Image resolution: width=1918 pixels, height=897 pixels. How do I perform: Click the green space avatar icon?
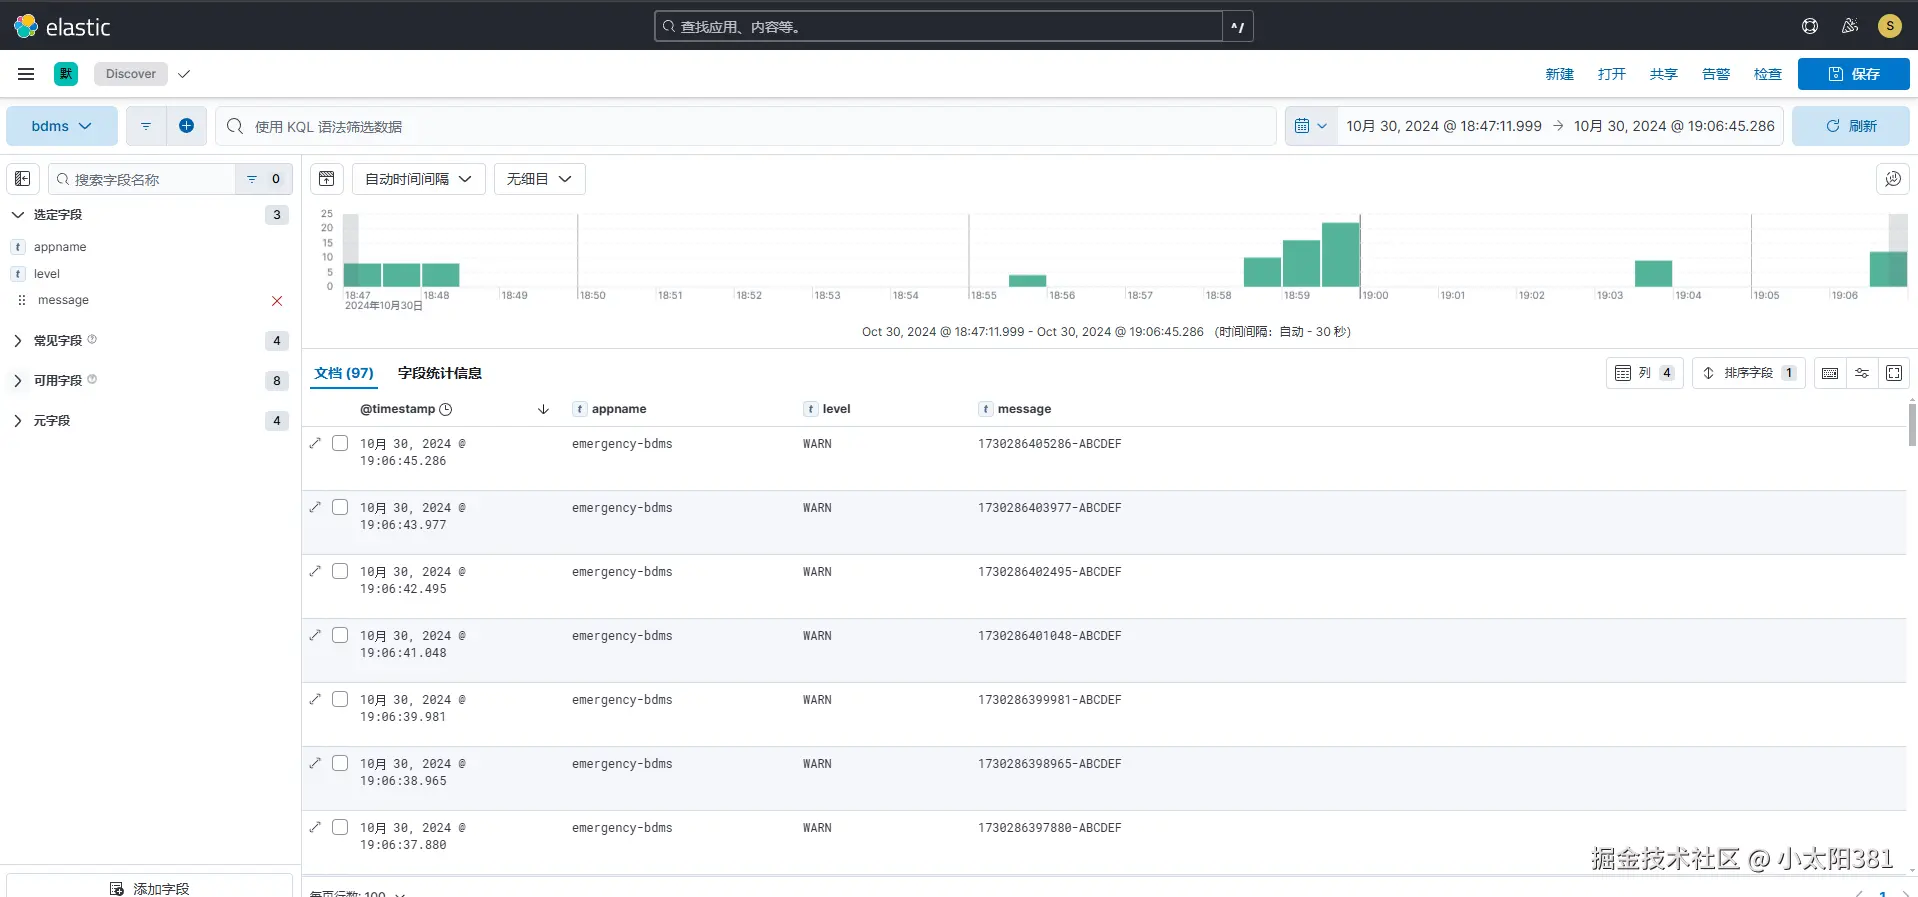(66, 74)
